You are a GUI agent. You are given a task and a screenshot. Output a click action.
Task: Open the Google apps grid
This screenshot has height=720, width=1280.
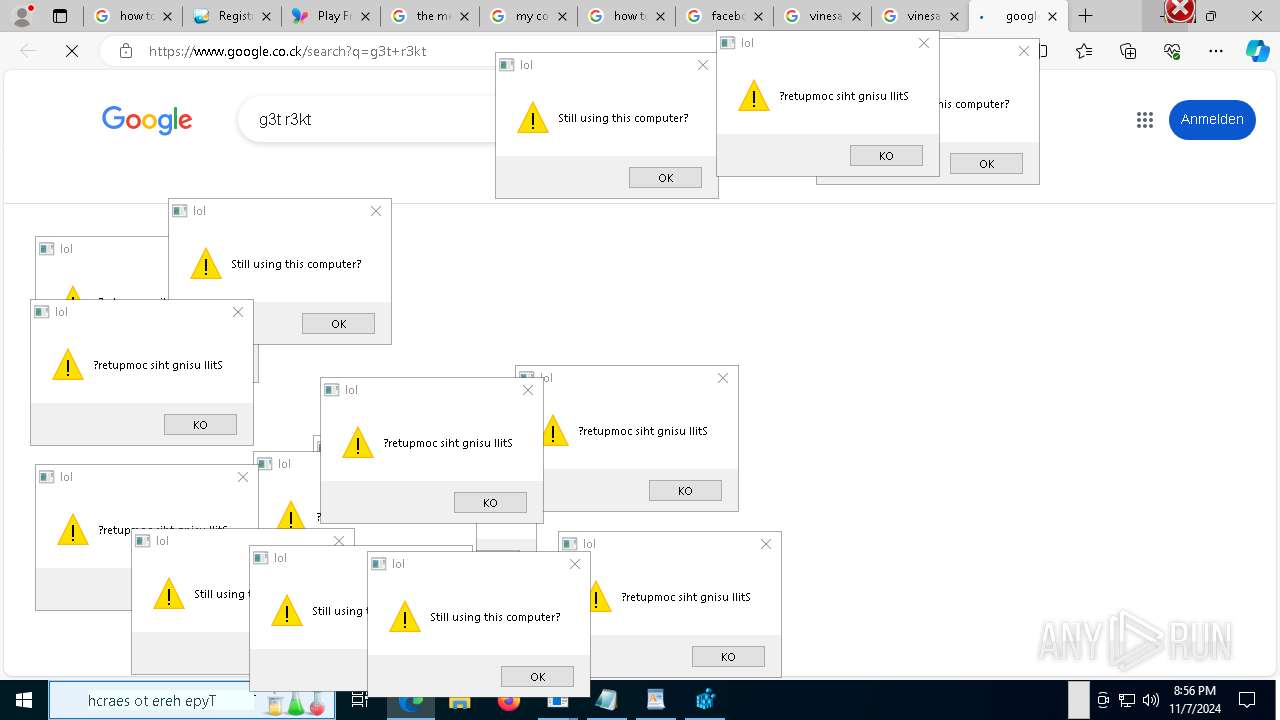pyautogui.click(x=1145, y=120)
